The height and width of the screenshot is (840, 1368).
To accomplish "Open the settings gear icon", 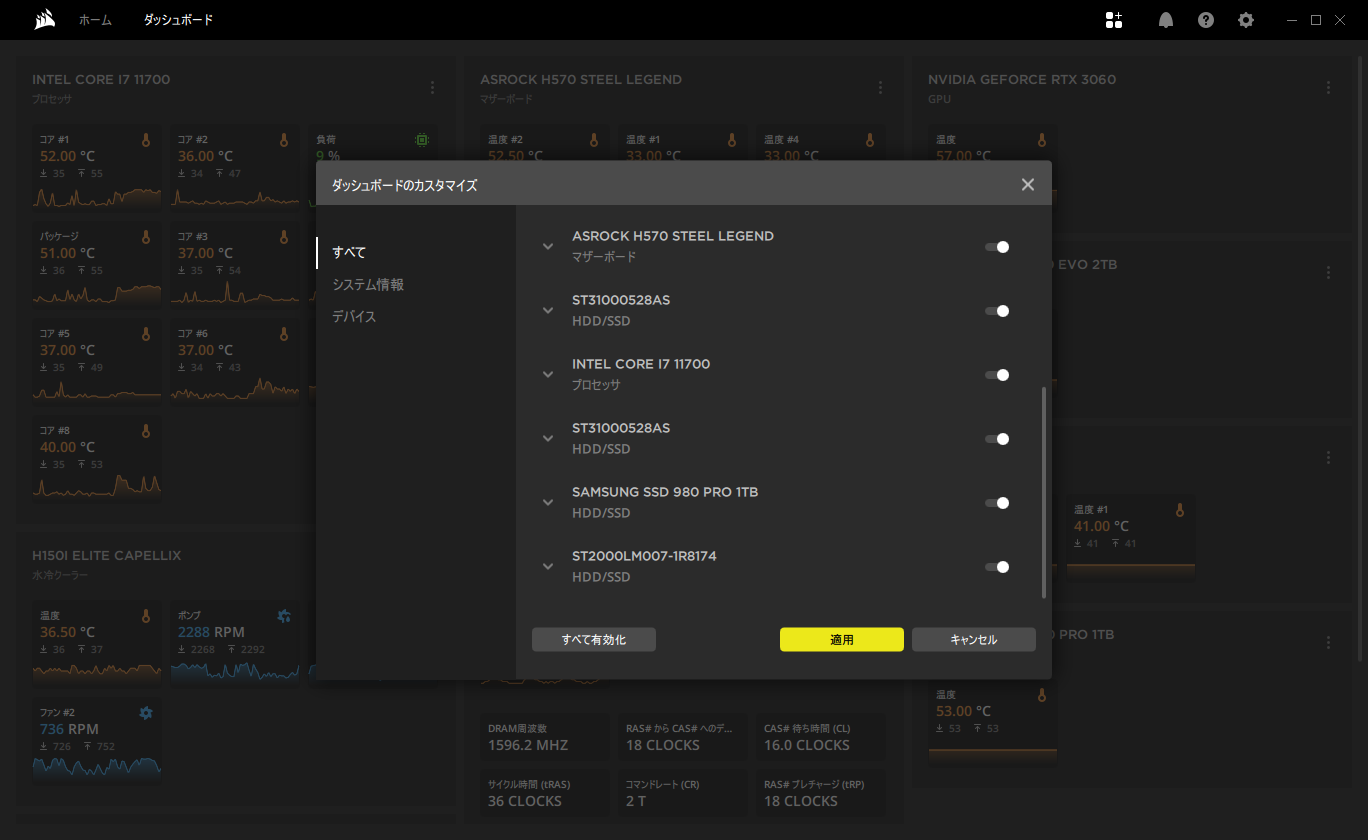I will (x=1246, y=20).
